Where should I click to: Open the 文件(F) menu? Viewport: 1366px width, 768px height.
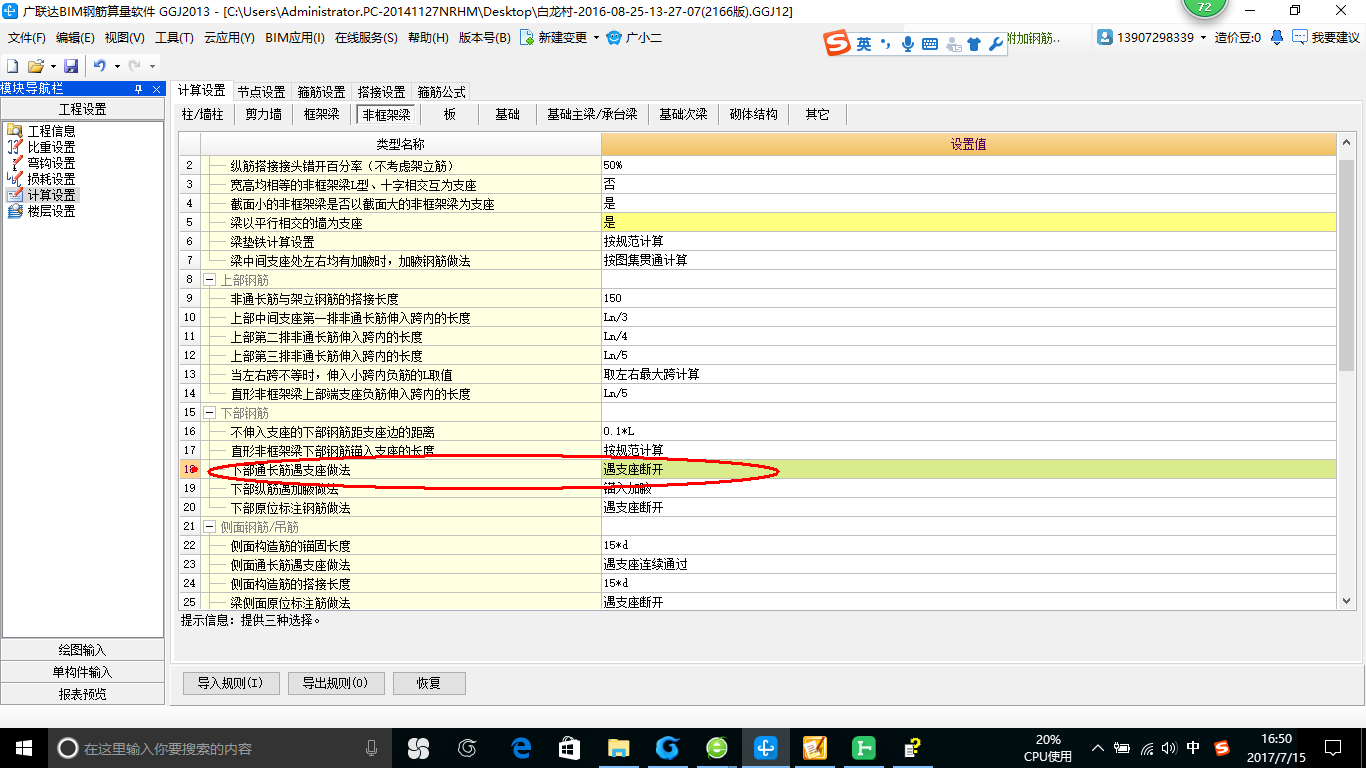(27, 38)
